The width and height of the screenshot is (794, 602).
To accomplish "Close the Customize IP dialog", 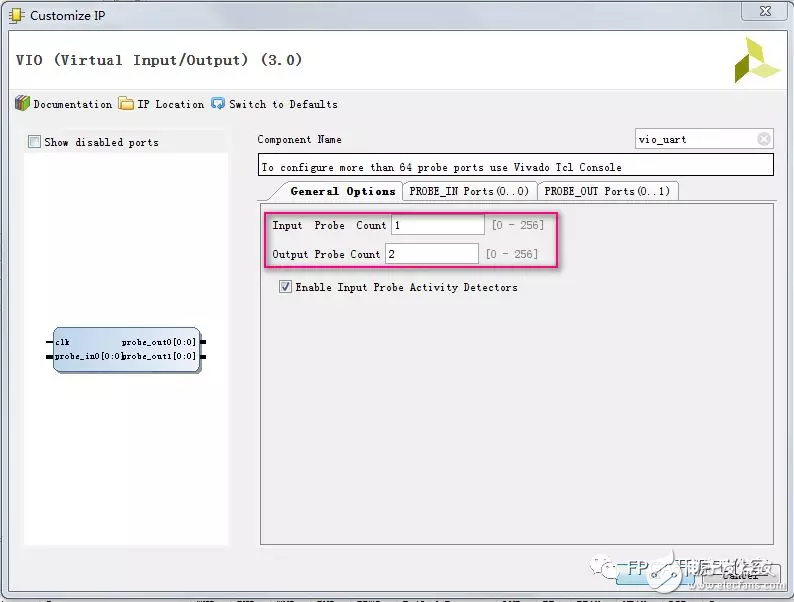I will click(x=765, y=10).
